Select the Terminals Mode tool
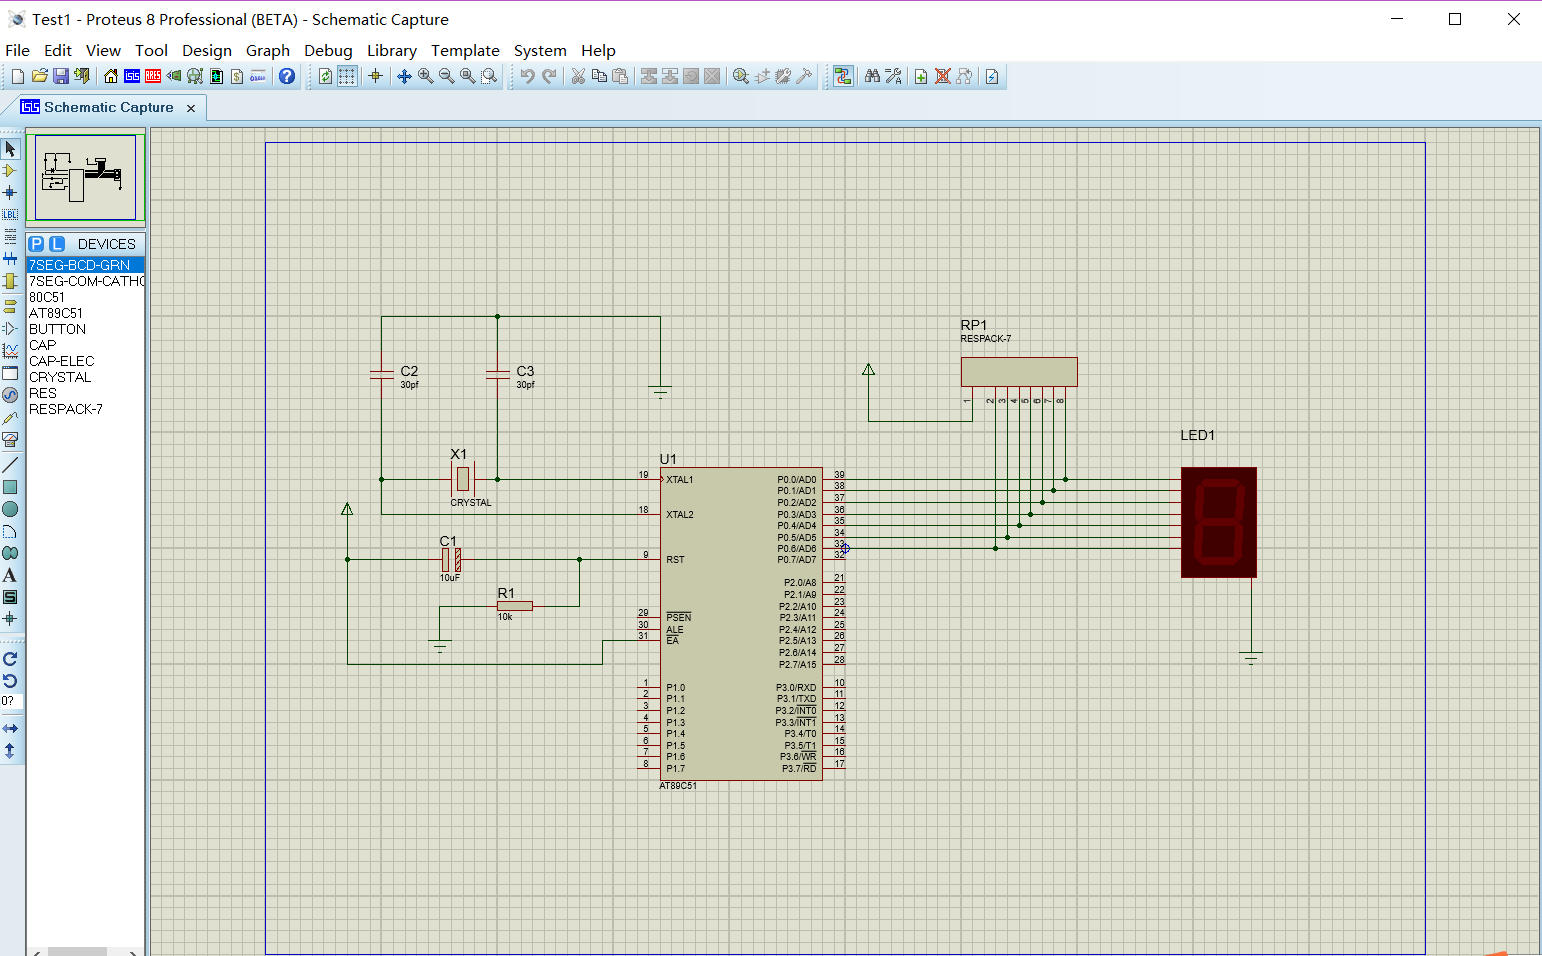 [x=10, y=305]
